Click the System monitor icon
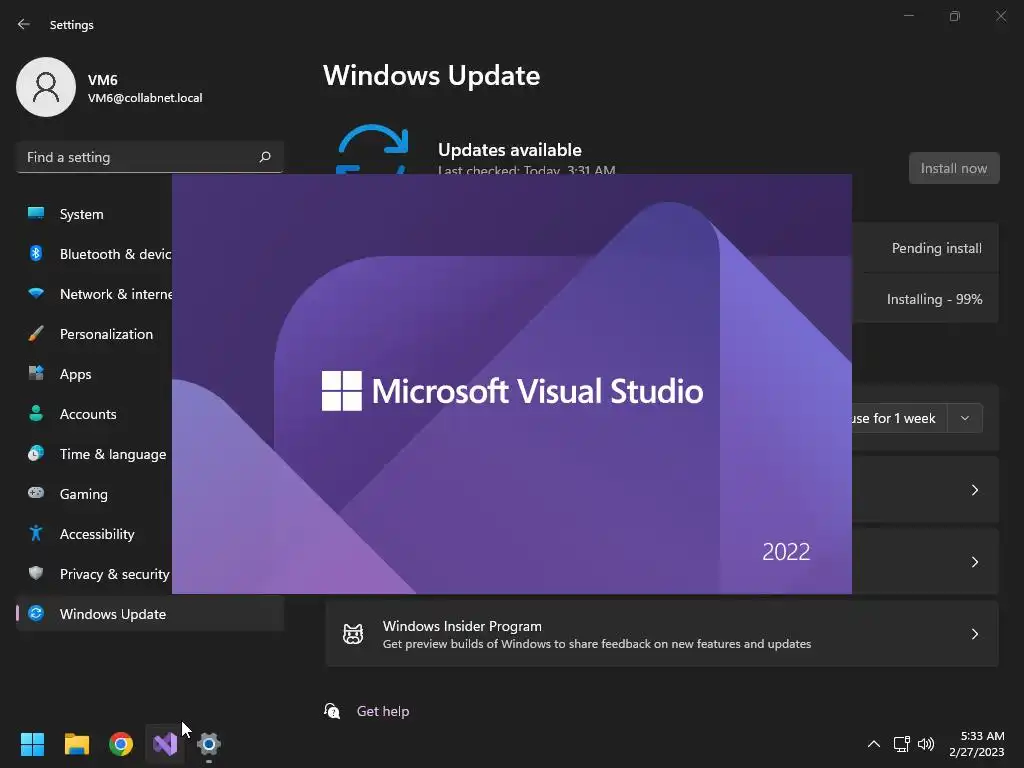This screenshot has width=1024, height=768. click(x=36, y=213)
